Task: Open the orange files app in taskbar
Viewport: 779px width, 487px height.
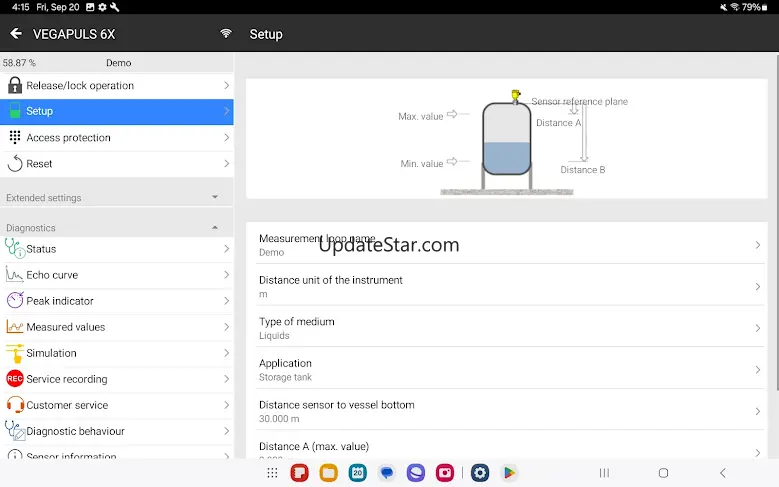Action: 328,473
